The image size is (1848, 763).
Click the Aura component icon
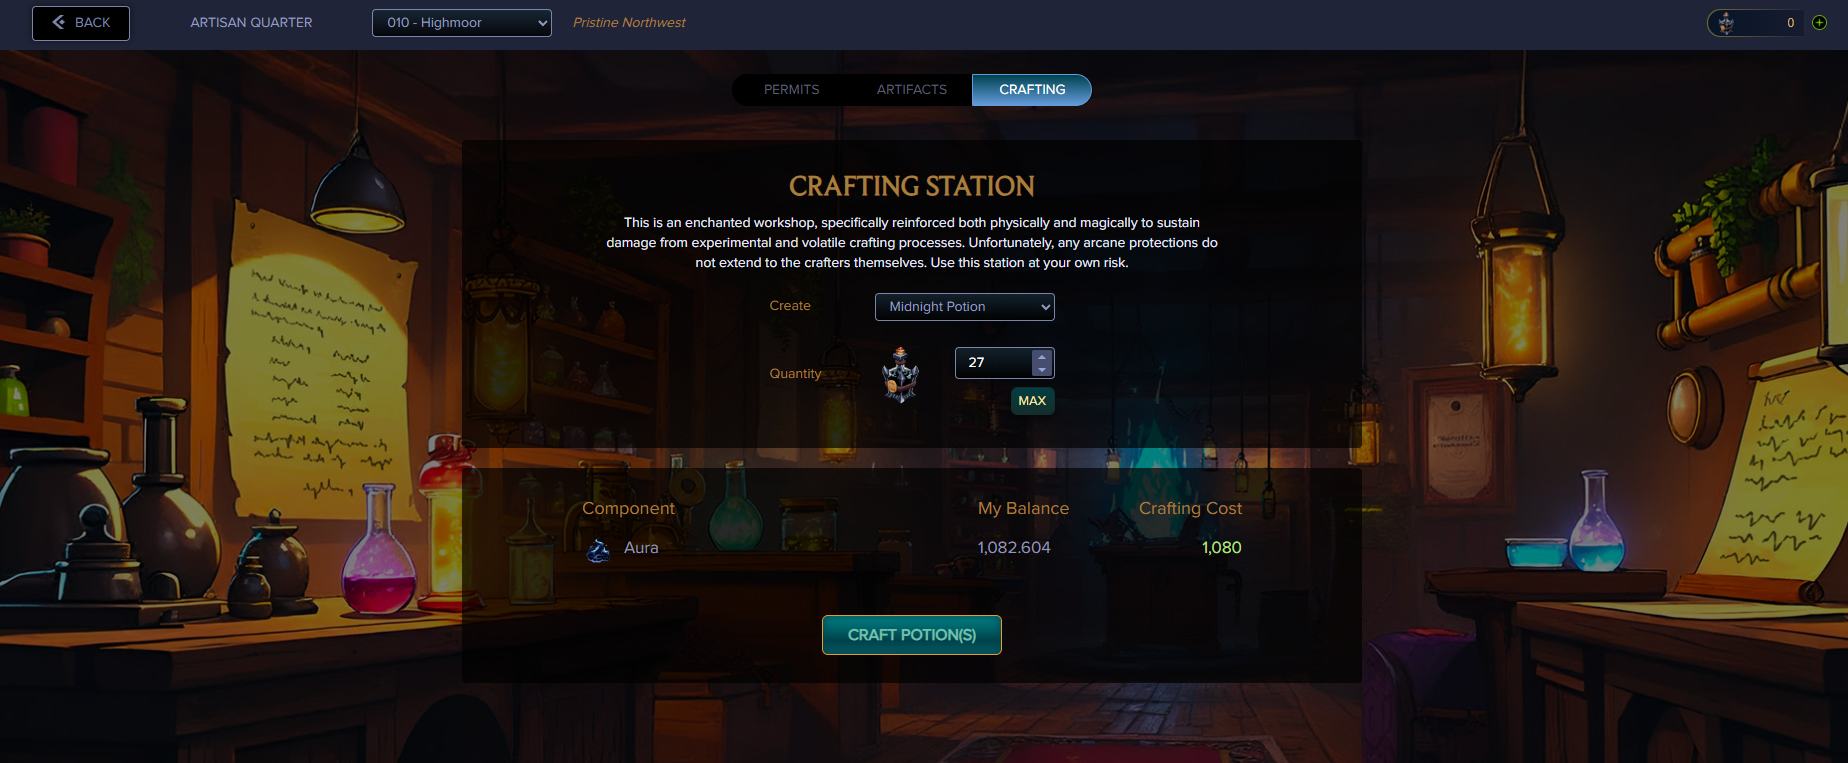point(598,549)
